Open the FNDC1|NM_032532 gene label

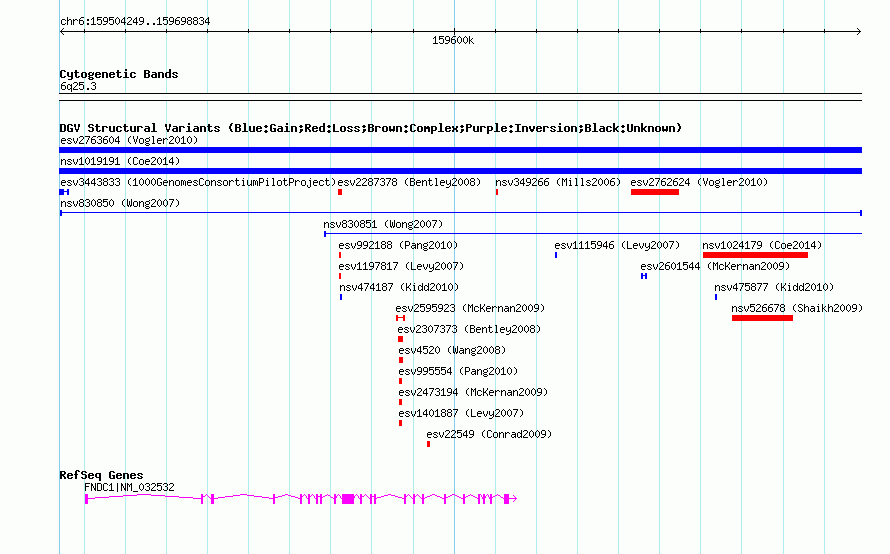click(129, 487)
